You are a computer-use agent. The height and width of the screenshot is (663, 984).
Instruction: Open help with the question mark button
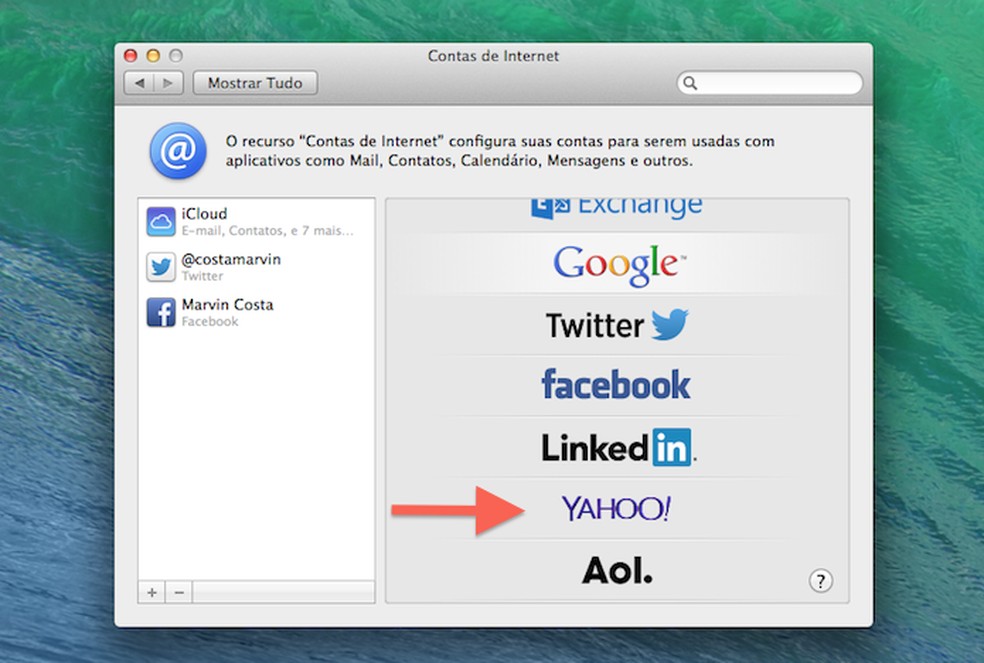(821, 581)
